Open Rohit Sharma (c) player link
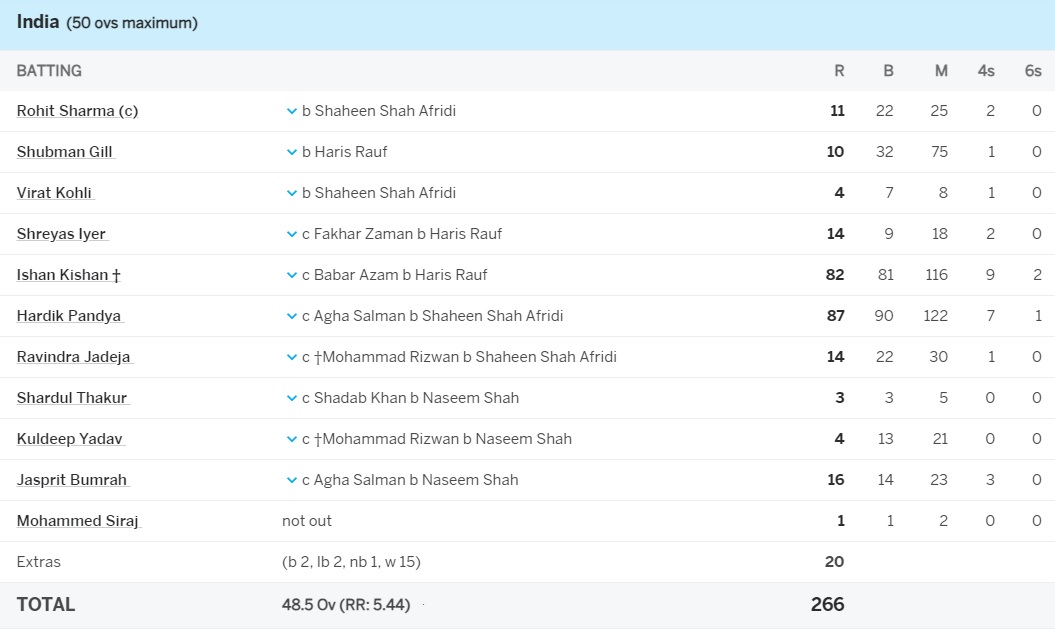 pos(77,111)
